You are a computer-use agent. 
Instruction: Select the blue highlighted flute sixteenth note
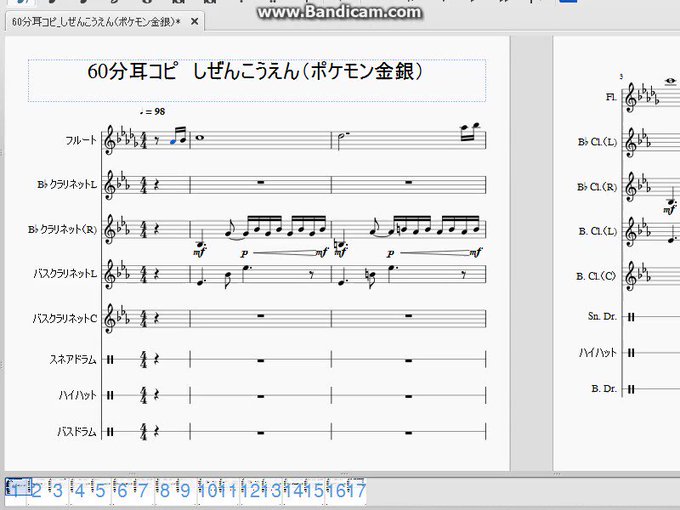click(173, 142)
